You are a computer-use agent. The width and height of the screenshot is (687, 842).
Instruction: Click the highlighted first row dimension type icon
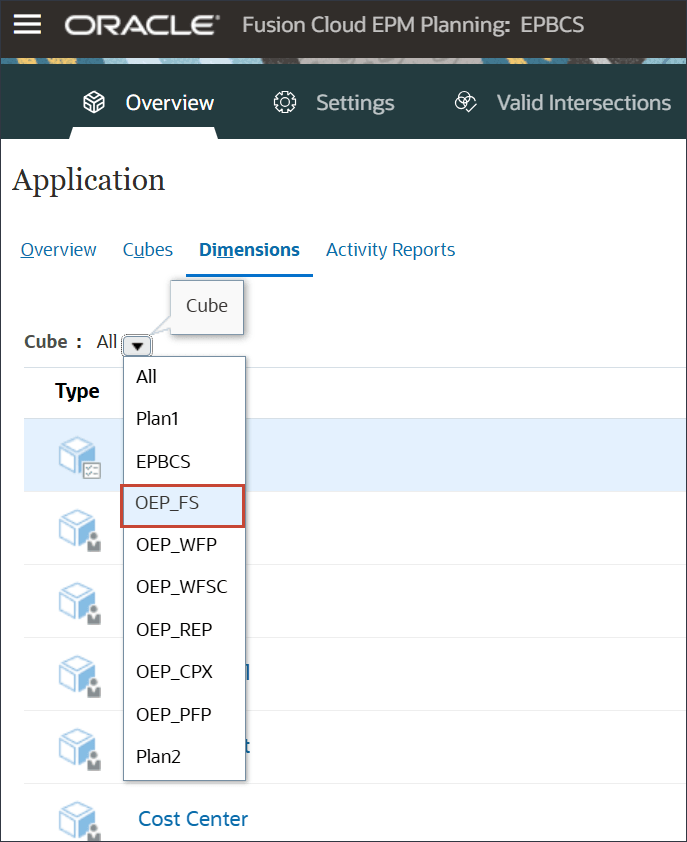(x=79, y=457)
